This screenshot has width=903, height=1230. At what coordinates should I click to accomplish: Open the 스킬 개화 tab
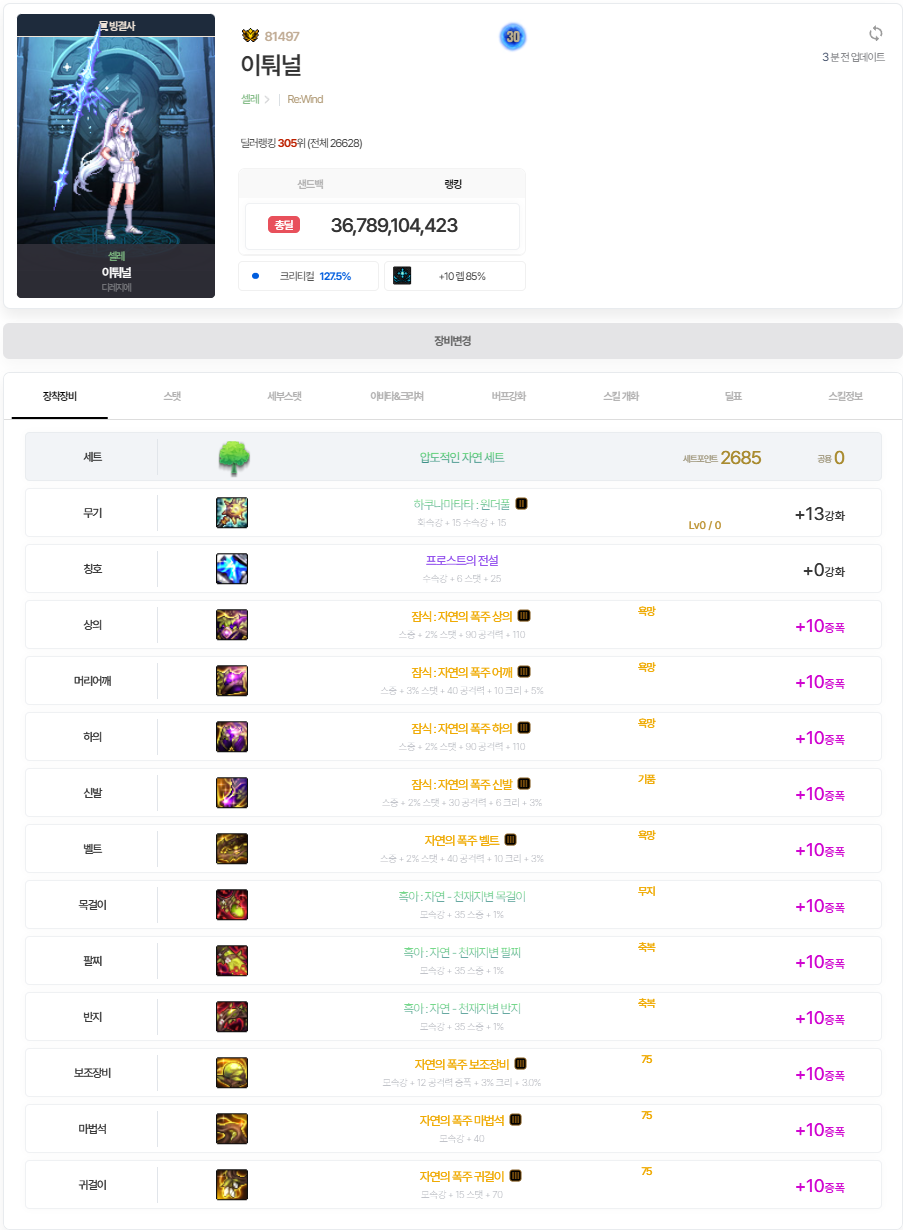[x=621, y=396]
